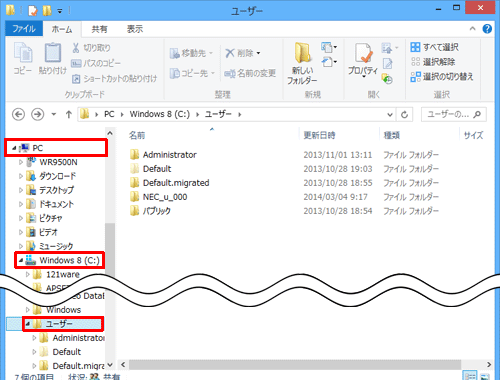Click the History icon in the open group
The width and height of the screenshot is (500, 380).
387,79
